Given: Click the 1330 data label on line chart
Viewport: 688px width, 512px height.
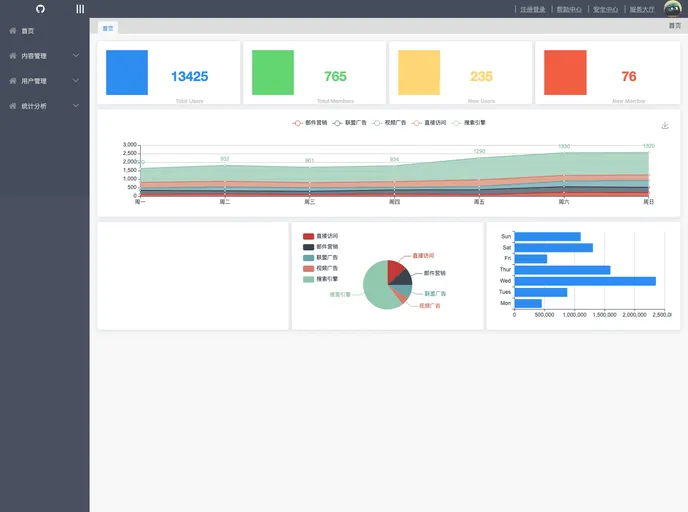Looking at the screenshot, I should [x=564, y=146].
